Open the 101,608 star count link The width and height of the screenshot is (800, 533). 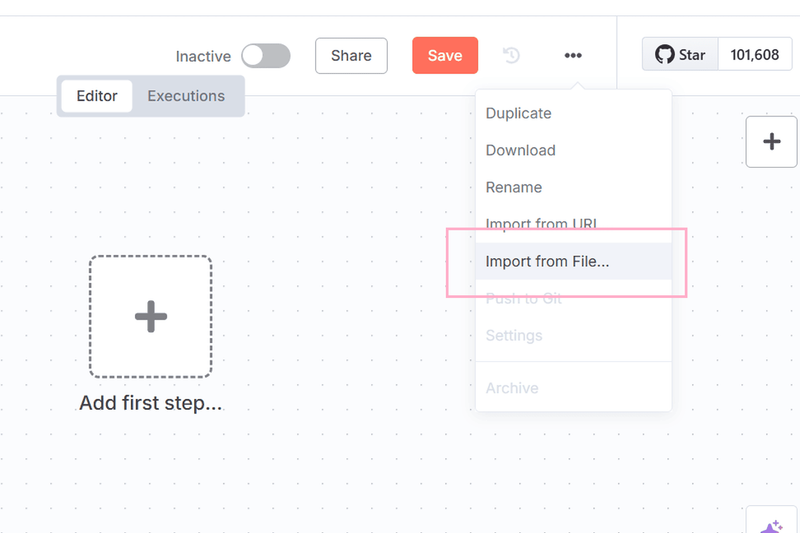click(x=755, y=55)
